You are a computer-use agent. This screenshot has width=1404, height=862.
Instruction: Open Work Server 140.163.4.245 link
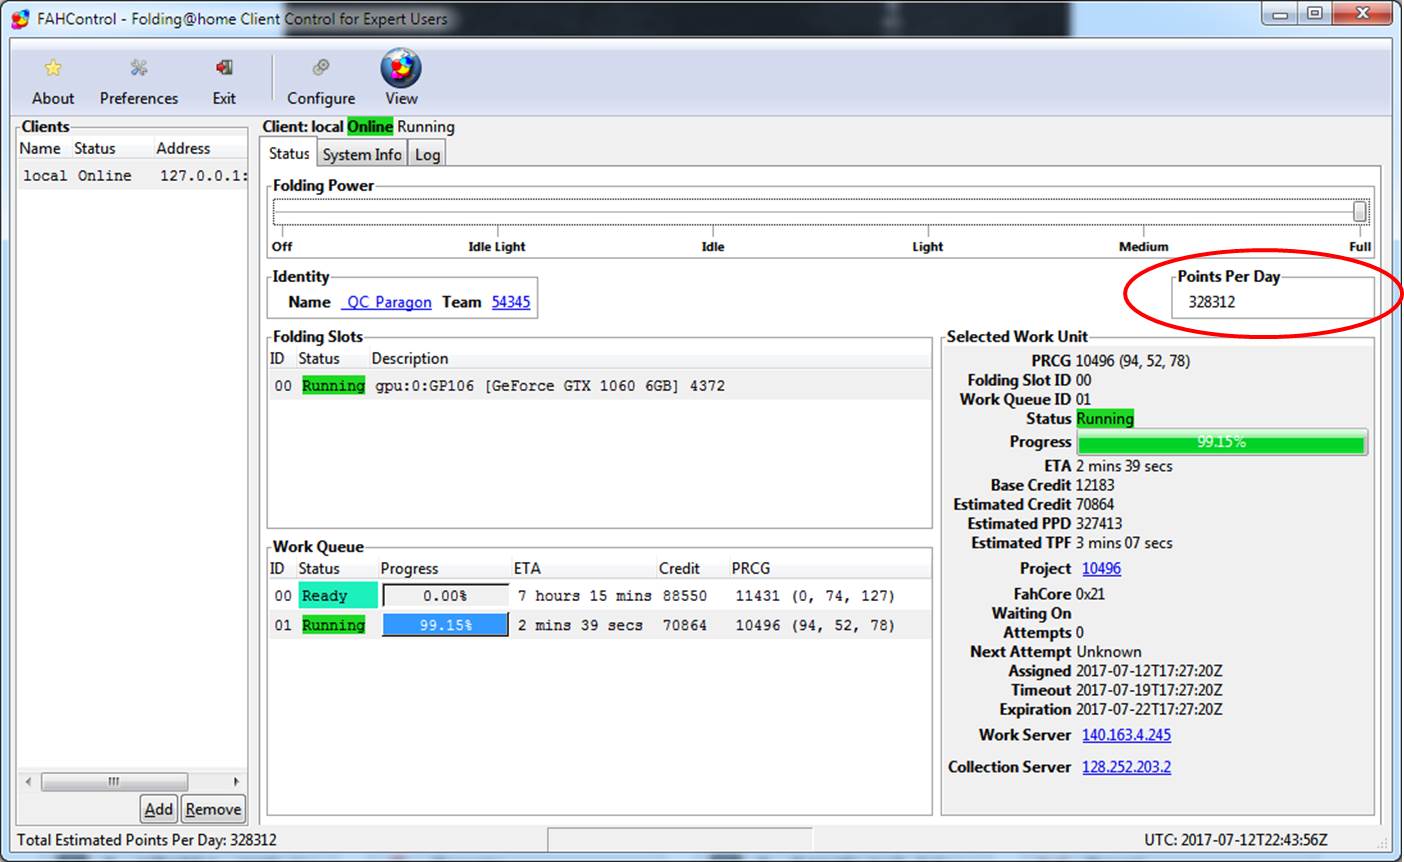[x=1126, y=735]
